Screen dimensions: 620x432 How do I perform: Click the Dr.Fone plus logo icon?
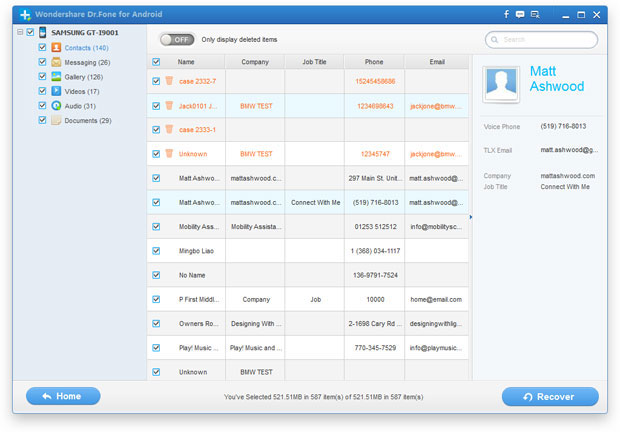tap(25, 15)
